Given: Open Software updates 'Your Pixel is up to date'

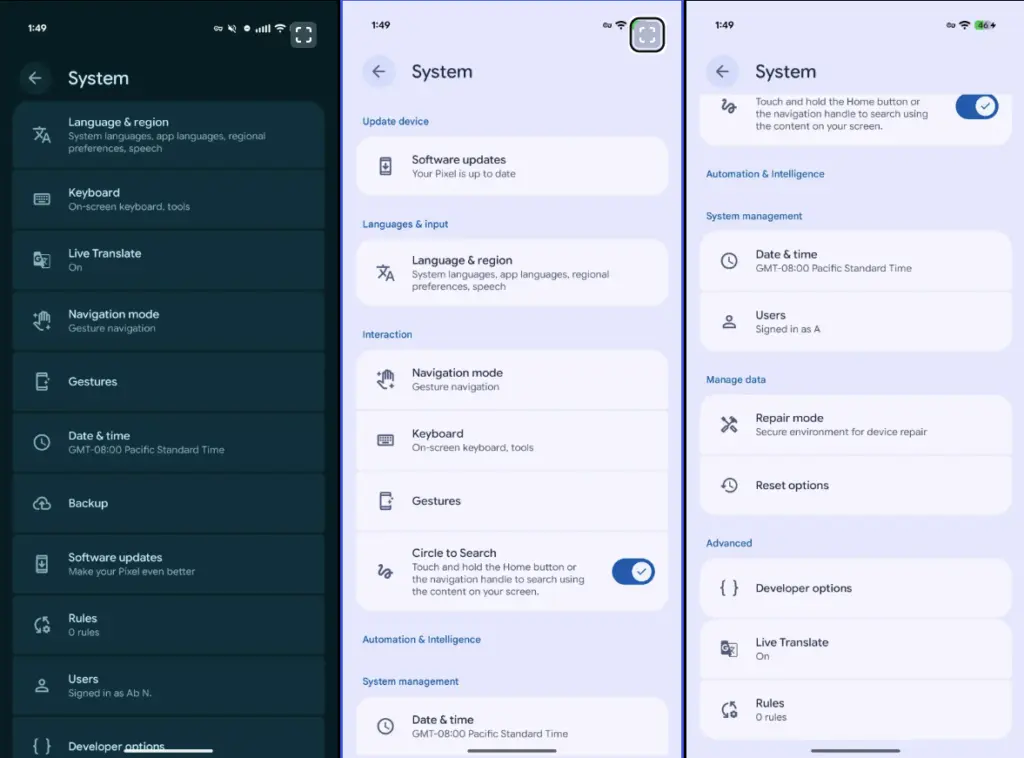Looking at the screenshot, I should (512, 166).
